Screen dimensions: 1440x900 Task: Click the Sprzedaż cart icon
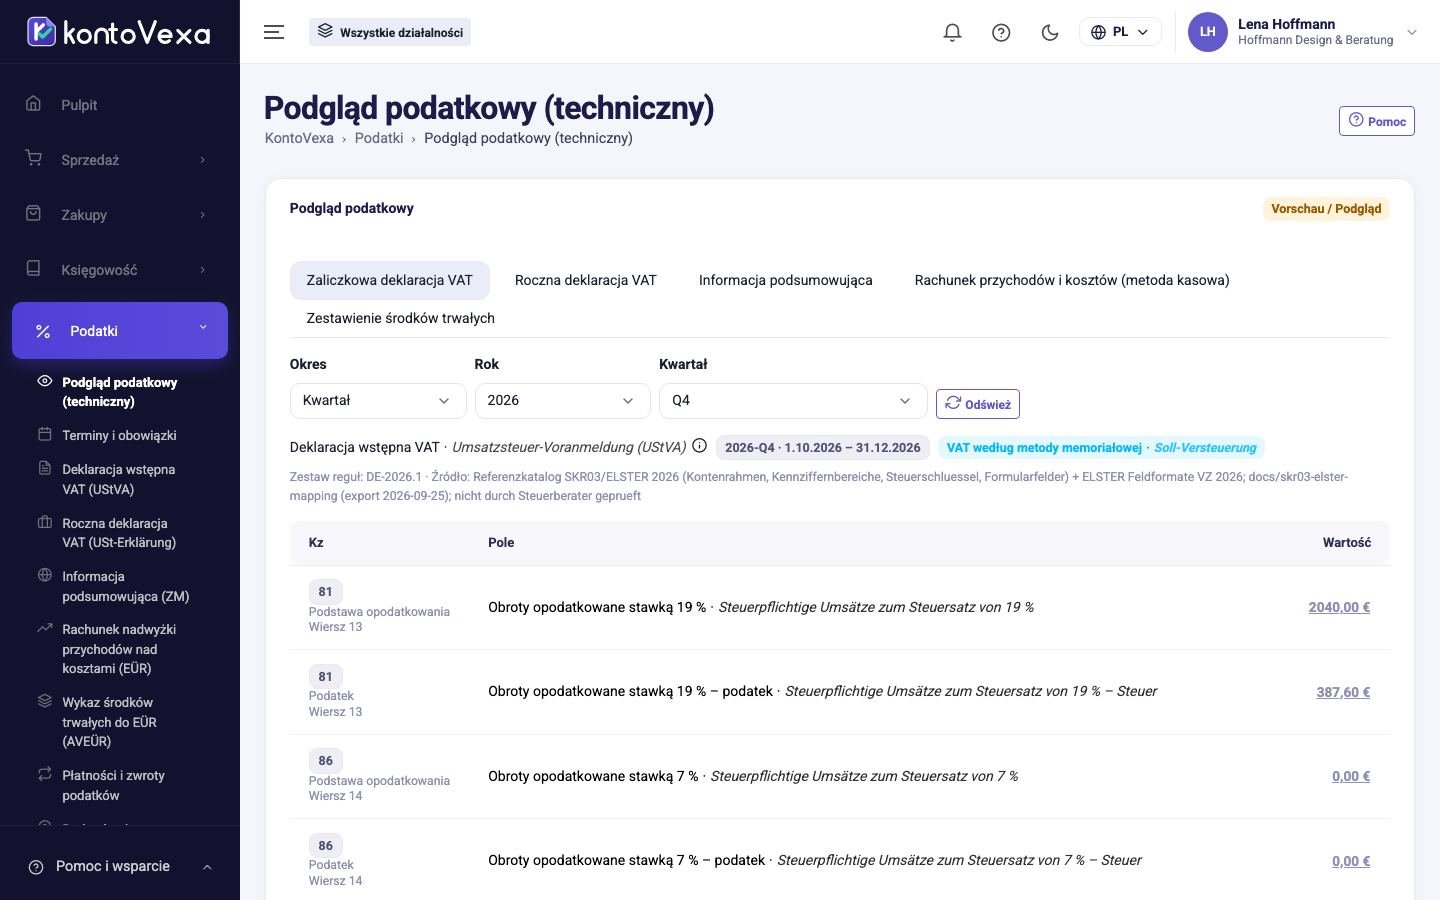point(34,159)
